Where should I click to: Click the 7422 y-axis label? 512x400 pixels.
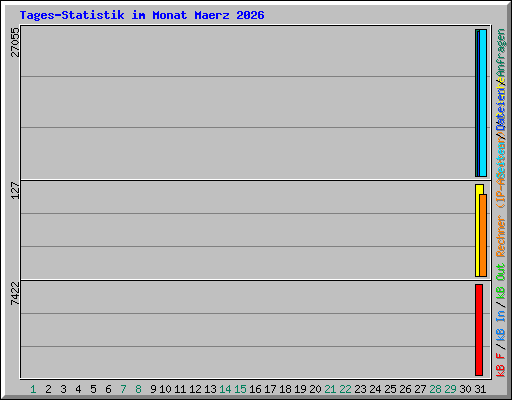[x=15, y=293]
